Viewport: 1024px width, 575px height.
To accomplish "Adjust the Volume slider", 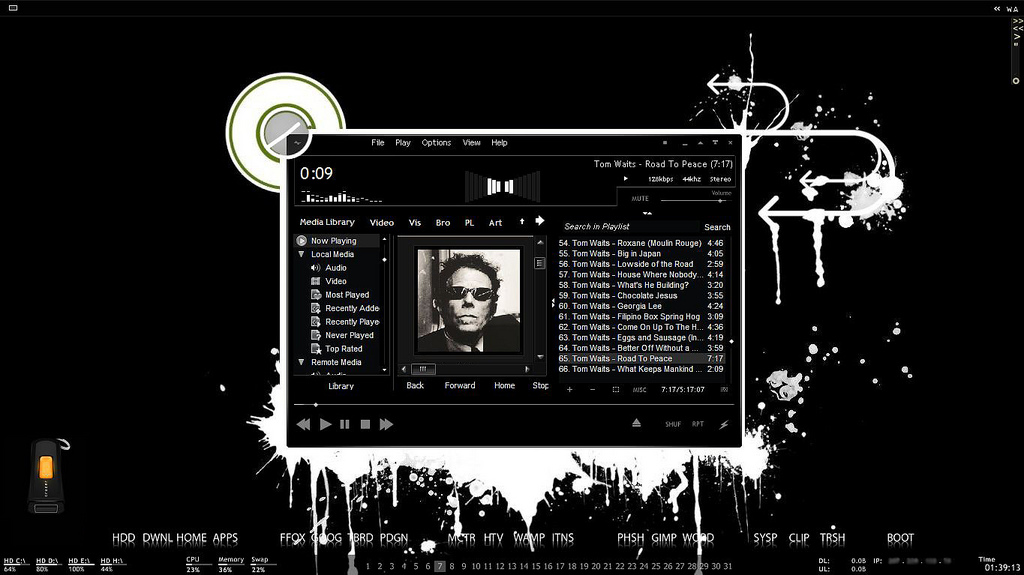I will [695, 201].
